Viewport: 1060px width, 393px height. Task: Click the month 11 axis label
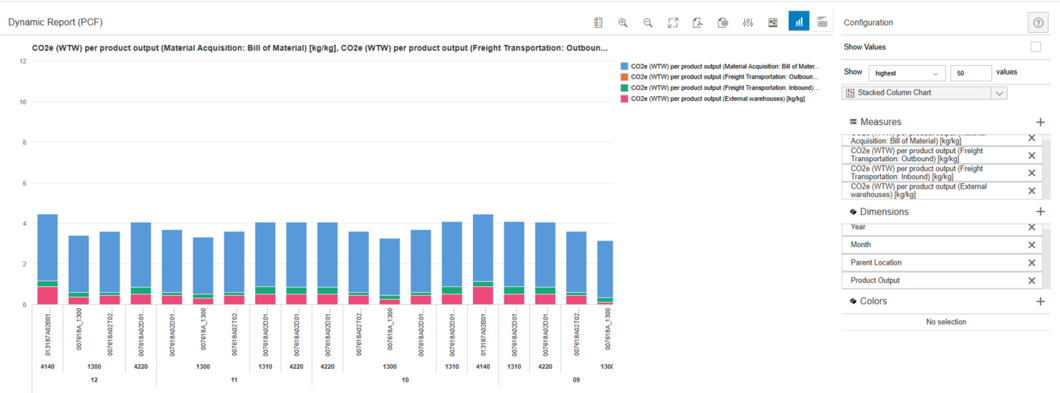234,380
